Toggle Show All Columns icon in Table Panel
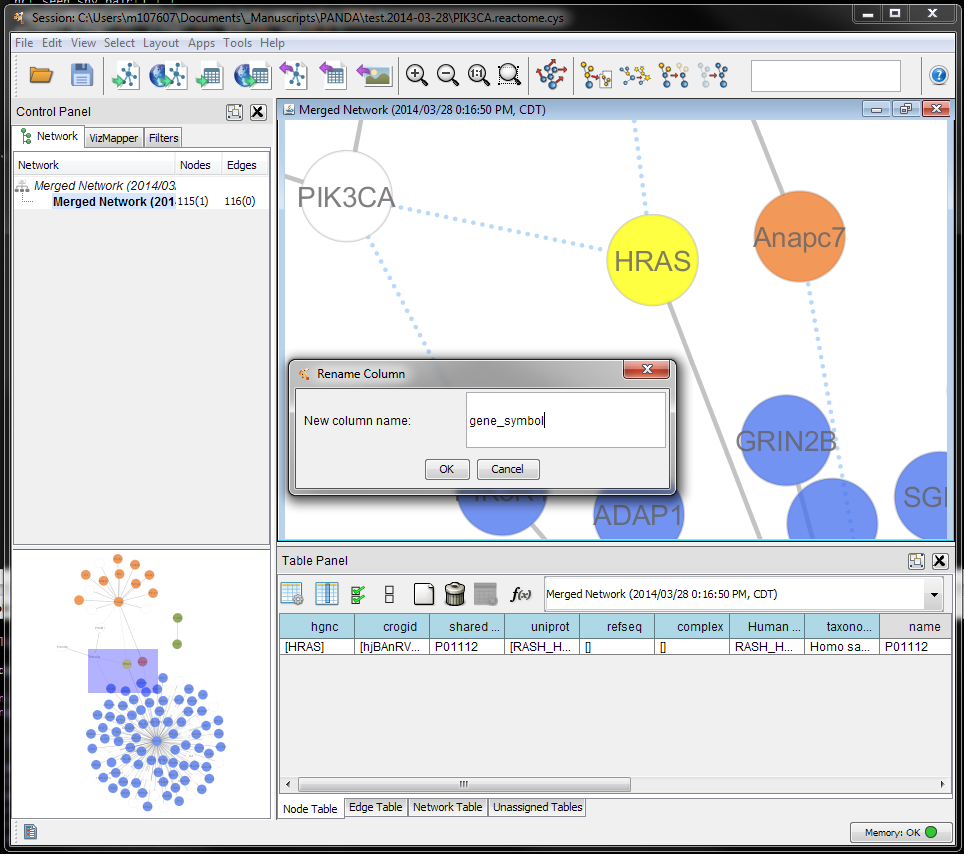This screenshot has width=964, height=854. [x=326, y=594]
